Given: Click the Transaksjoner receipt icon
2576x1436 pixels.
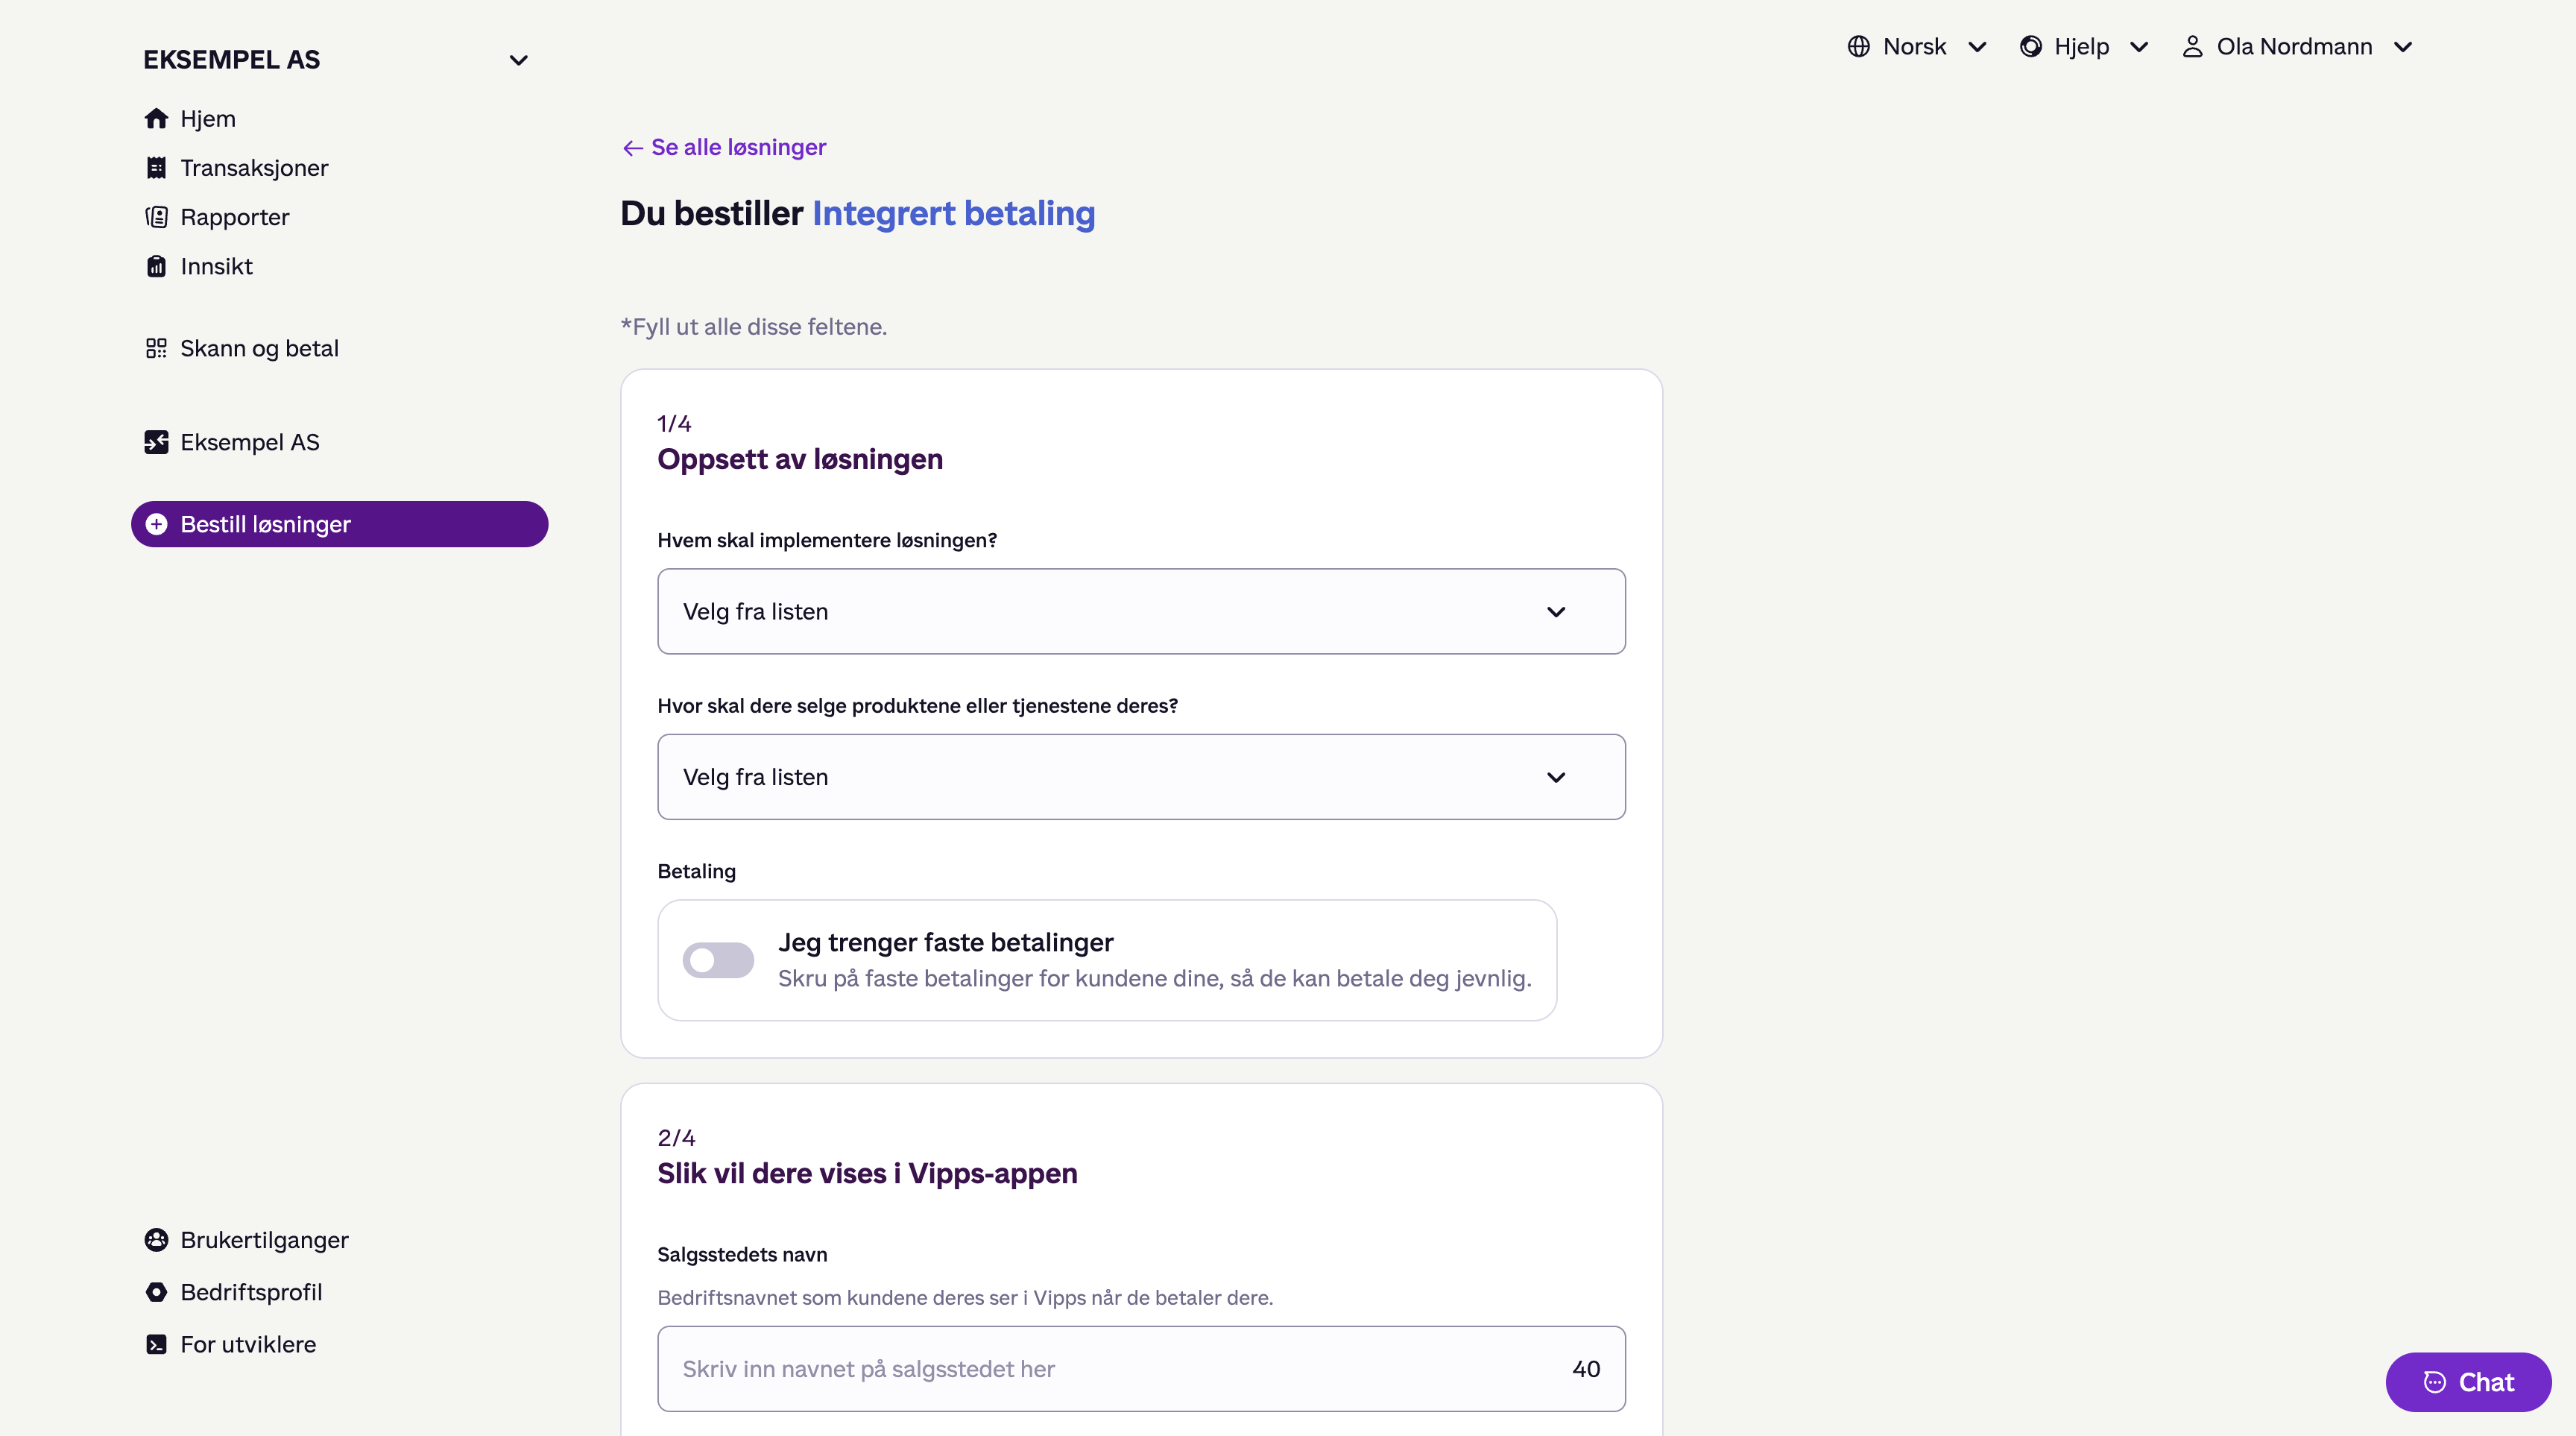Looking at the screenshot, I should [156, 168].
